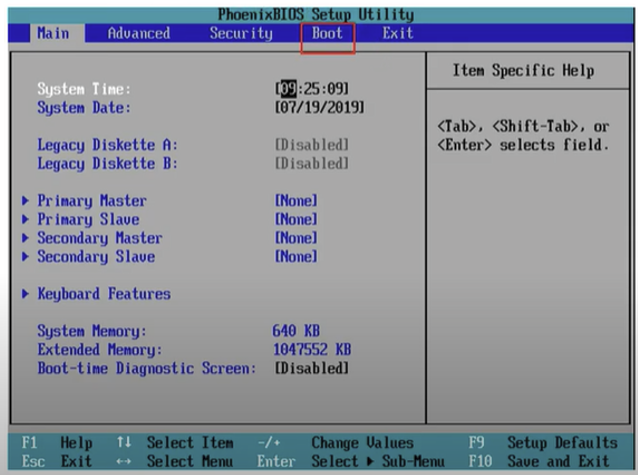This screenshot has height=475, width=638.
Task: Click the System Date value 07/19/2019
Action: [x=319, y=107]
